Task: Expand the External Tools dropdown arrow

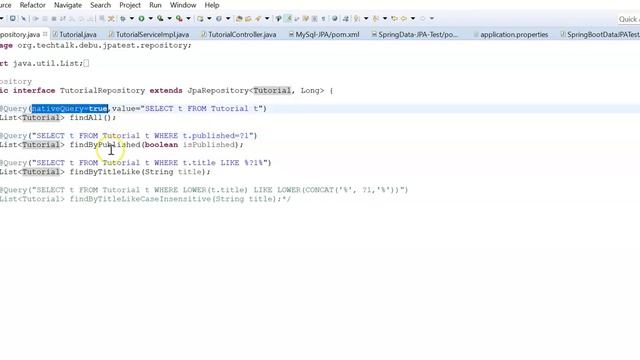Action: tap(188, 18)
